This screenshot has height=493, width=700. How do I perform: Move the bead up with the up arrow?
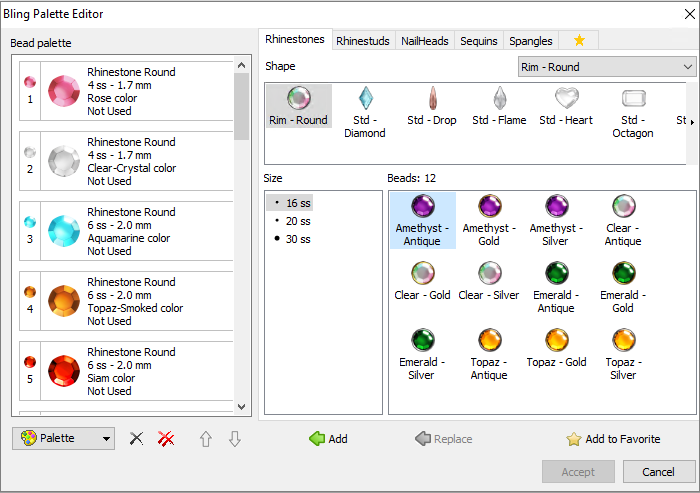pyautogui.click(x=205, y=439)
